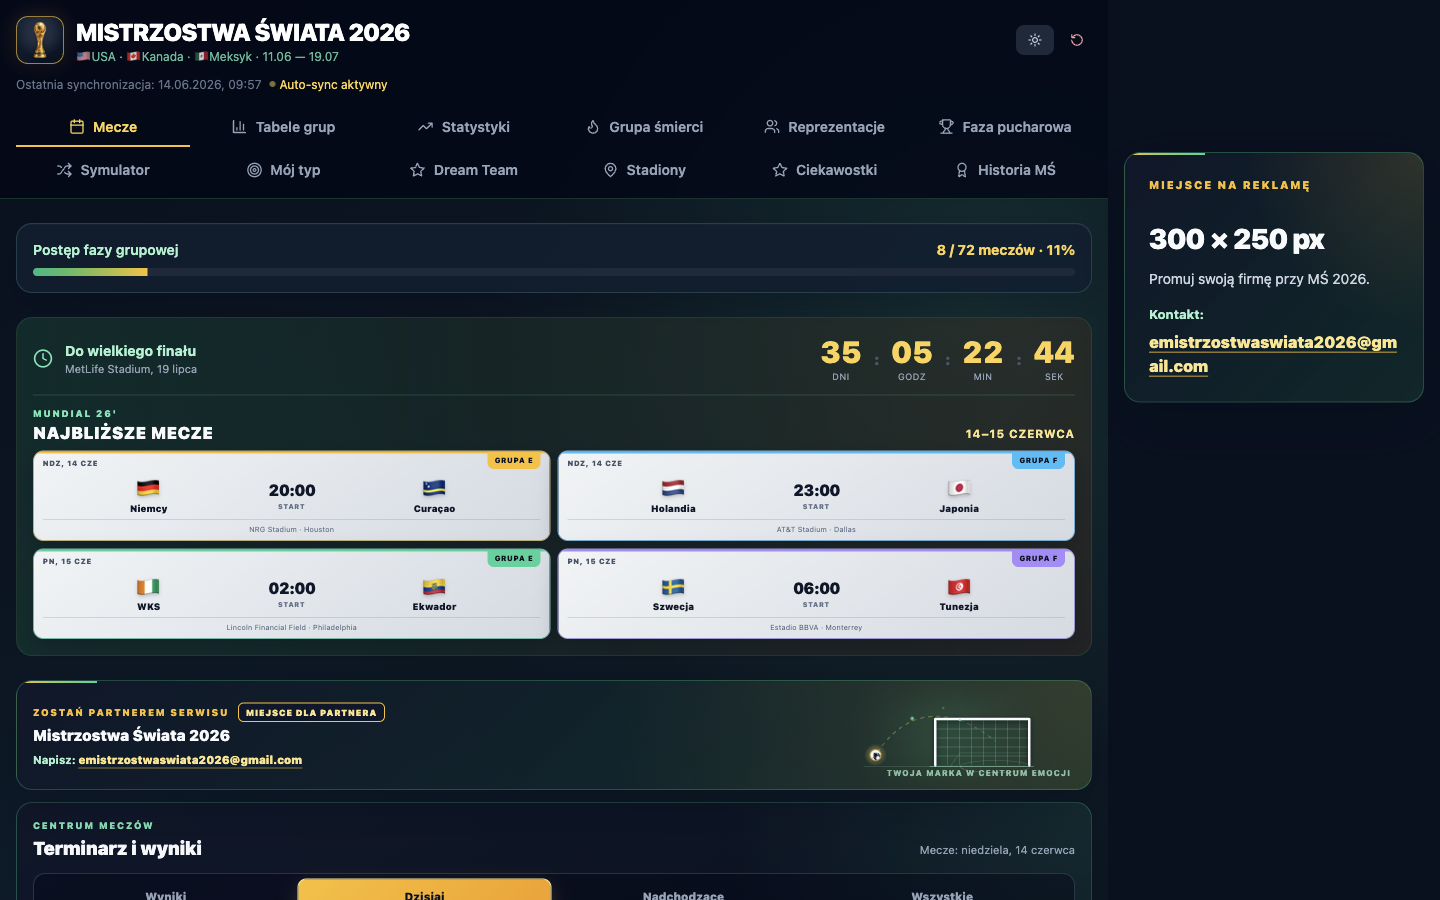This screenshot has height=900, width=1440.
Task: Open the Dream Team tab
Action: (x=464, y=170)
